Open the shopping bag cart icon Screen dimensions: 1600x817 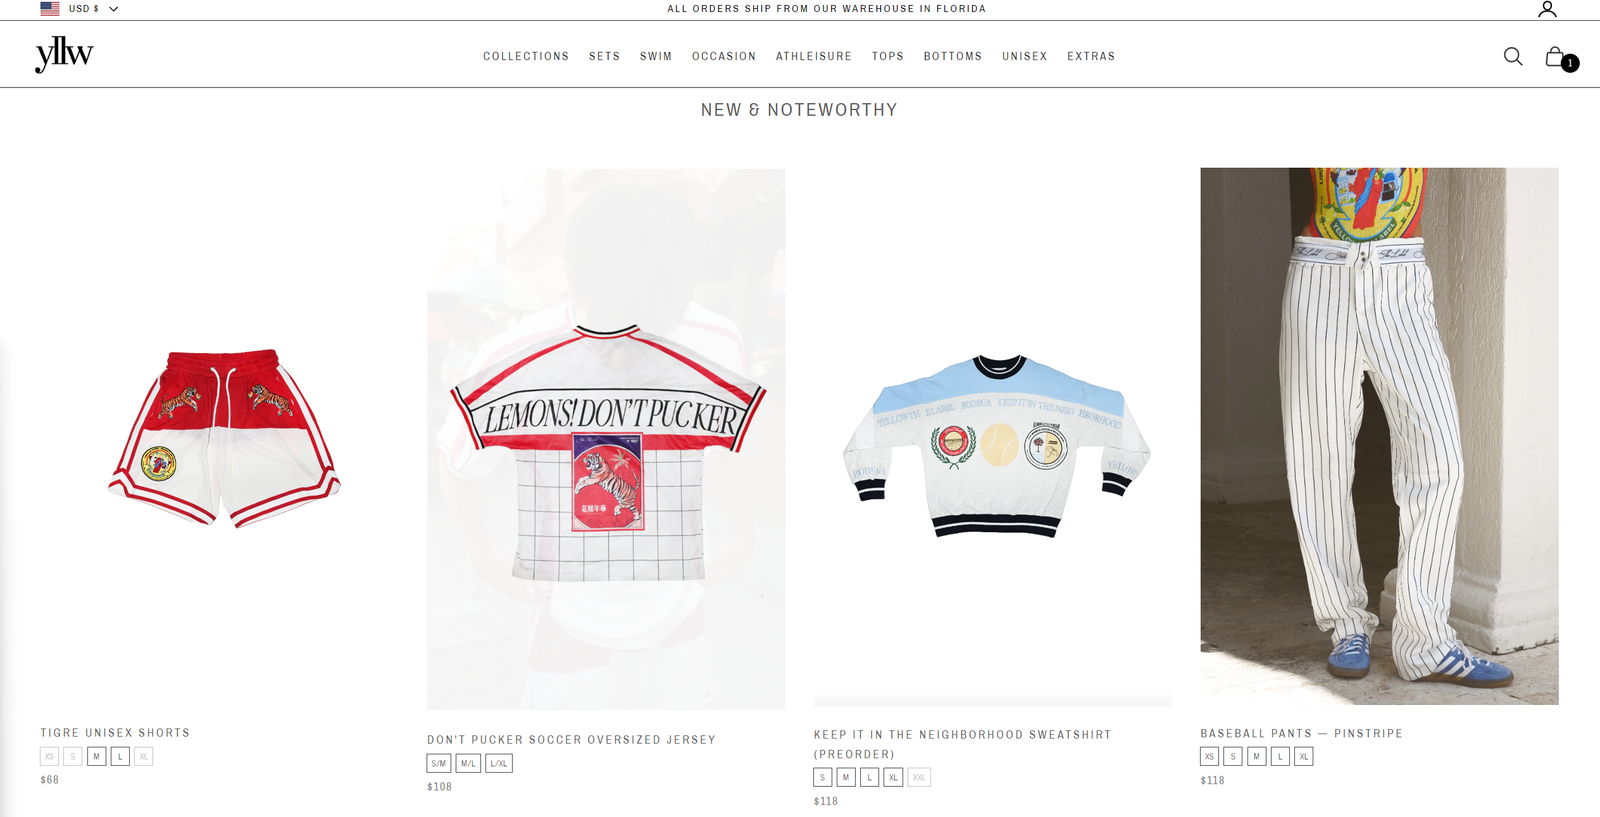click(x=1556, y=57)
